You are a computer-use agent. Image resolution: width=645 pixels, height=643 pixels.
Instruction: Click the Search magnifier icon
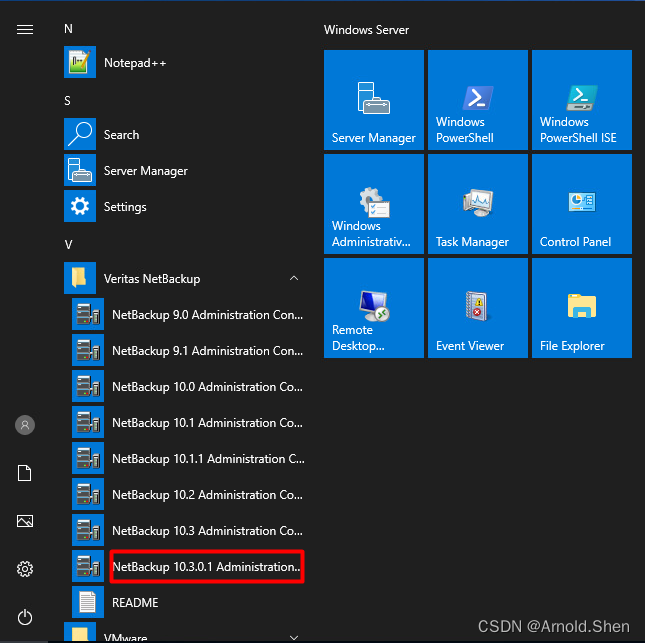tap(80, 134)
